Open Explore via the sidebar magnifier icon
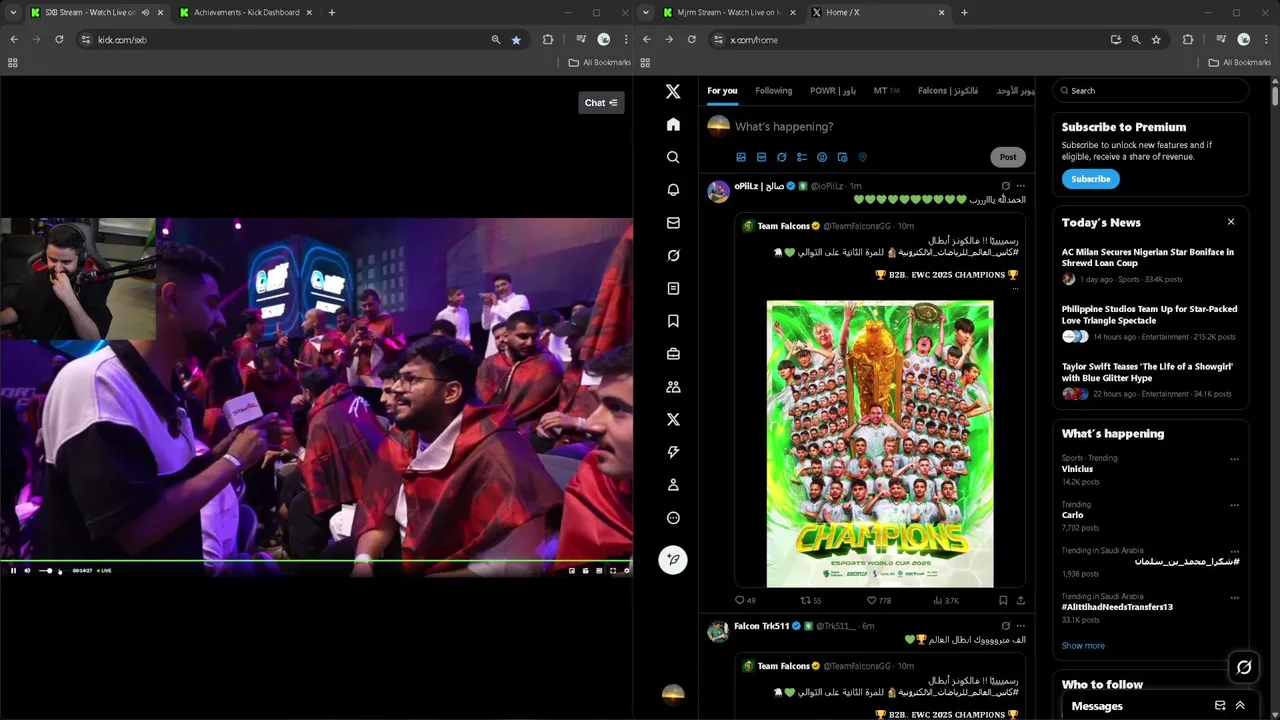 (x=673, y=157)
